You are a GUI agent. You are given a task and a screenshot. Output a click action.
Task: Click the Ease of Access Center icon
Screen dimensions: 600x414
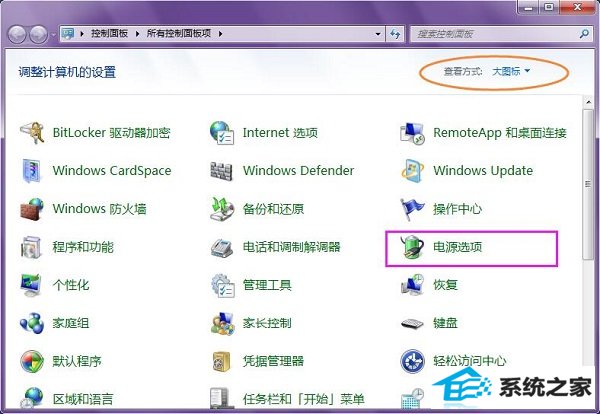pos(412,361)
